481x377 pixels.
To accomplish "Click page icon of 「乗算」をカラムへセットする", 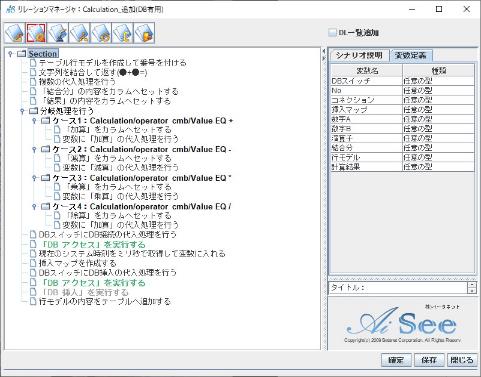I will (57, 187).
